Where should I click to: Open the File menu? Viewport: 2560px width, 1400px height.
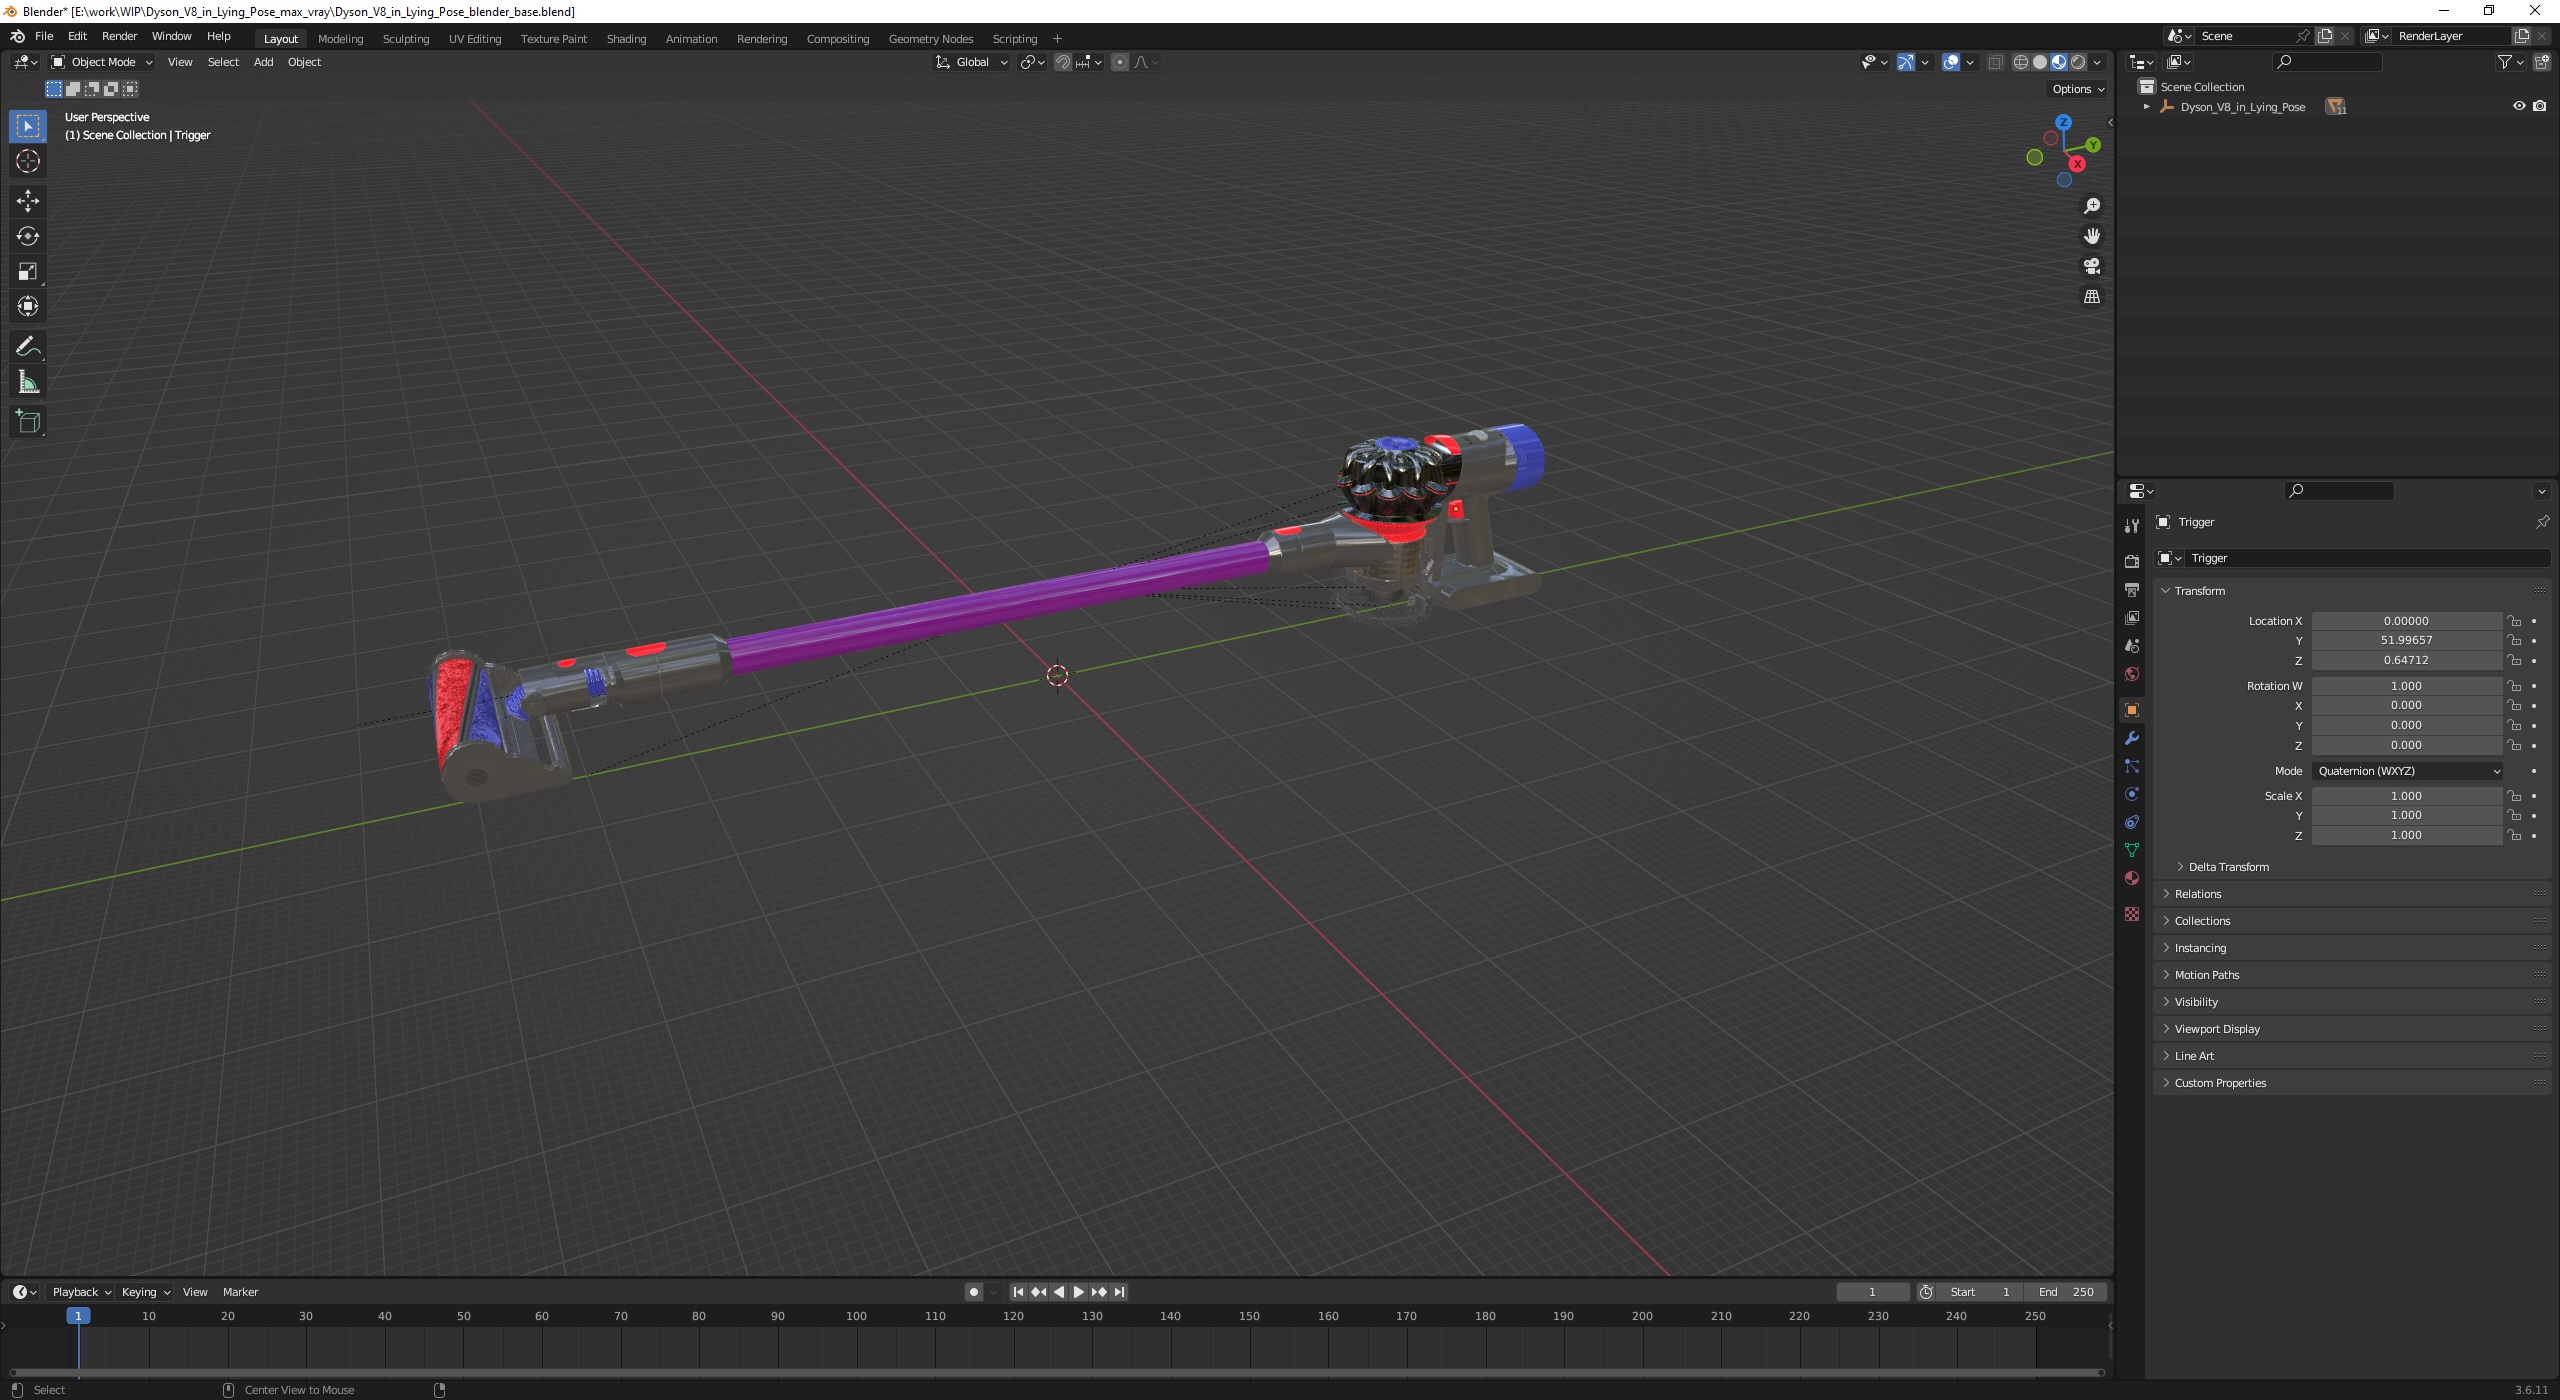[x=44, y=36]
